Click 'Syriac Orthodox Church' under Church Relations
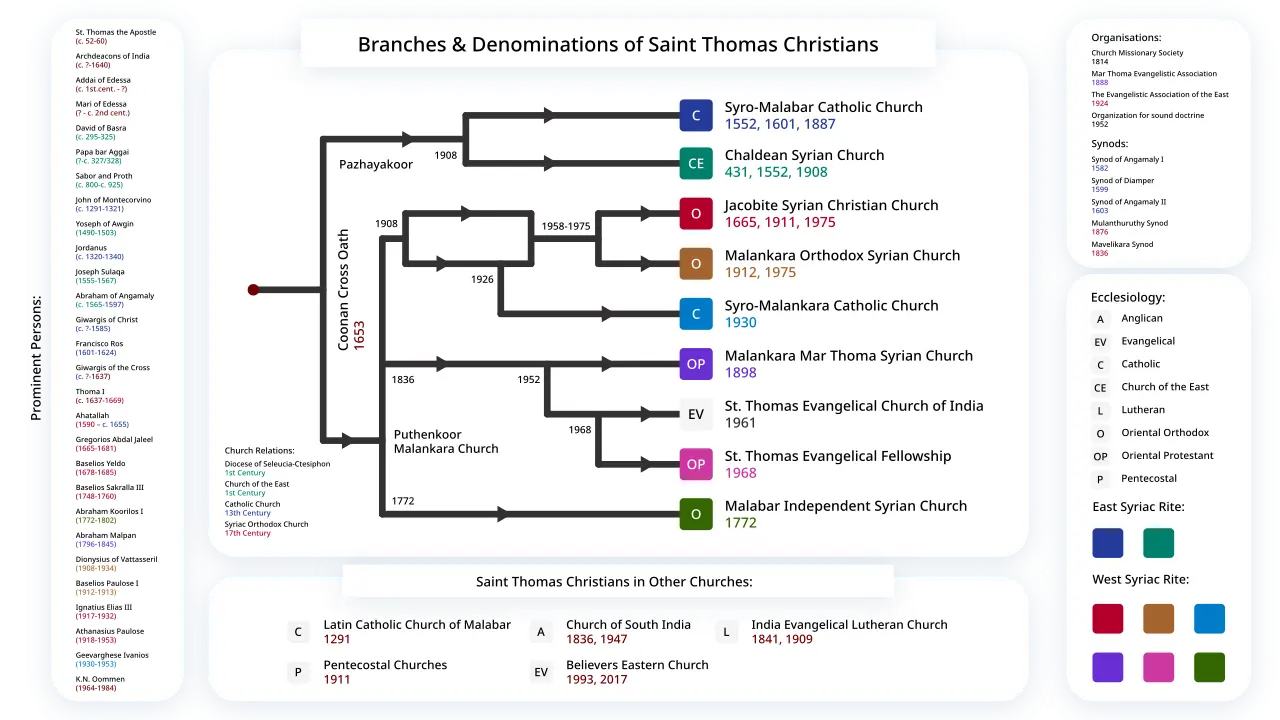The image size is (1280, 720). 266,524
